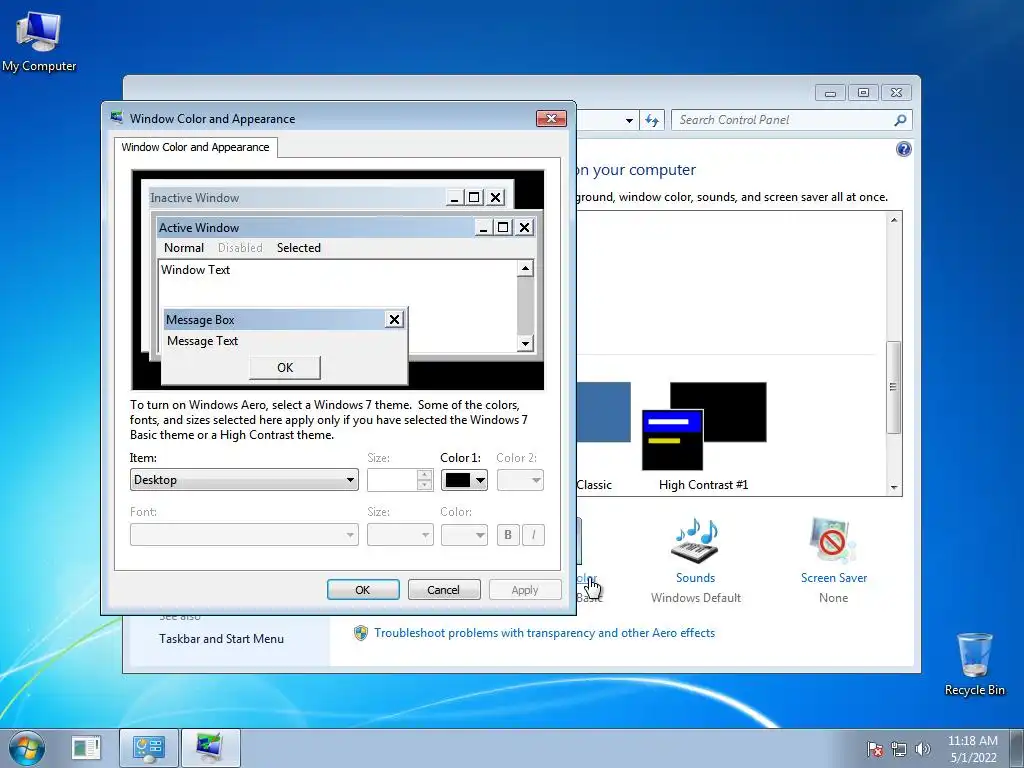Click the black Color 1 swatch
1024x768 pixels.
[x=457, y=481]
